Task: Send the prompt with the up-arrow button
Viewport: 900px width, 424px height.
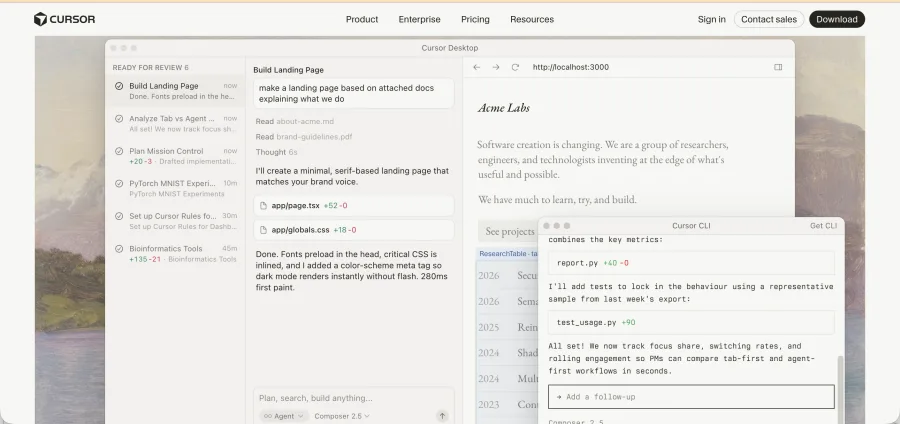Action: point(442,416)
